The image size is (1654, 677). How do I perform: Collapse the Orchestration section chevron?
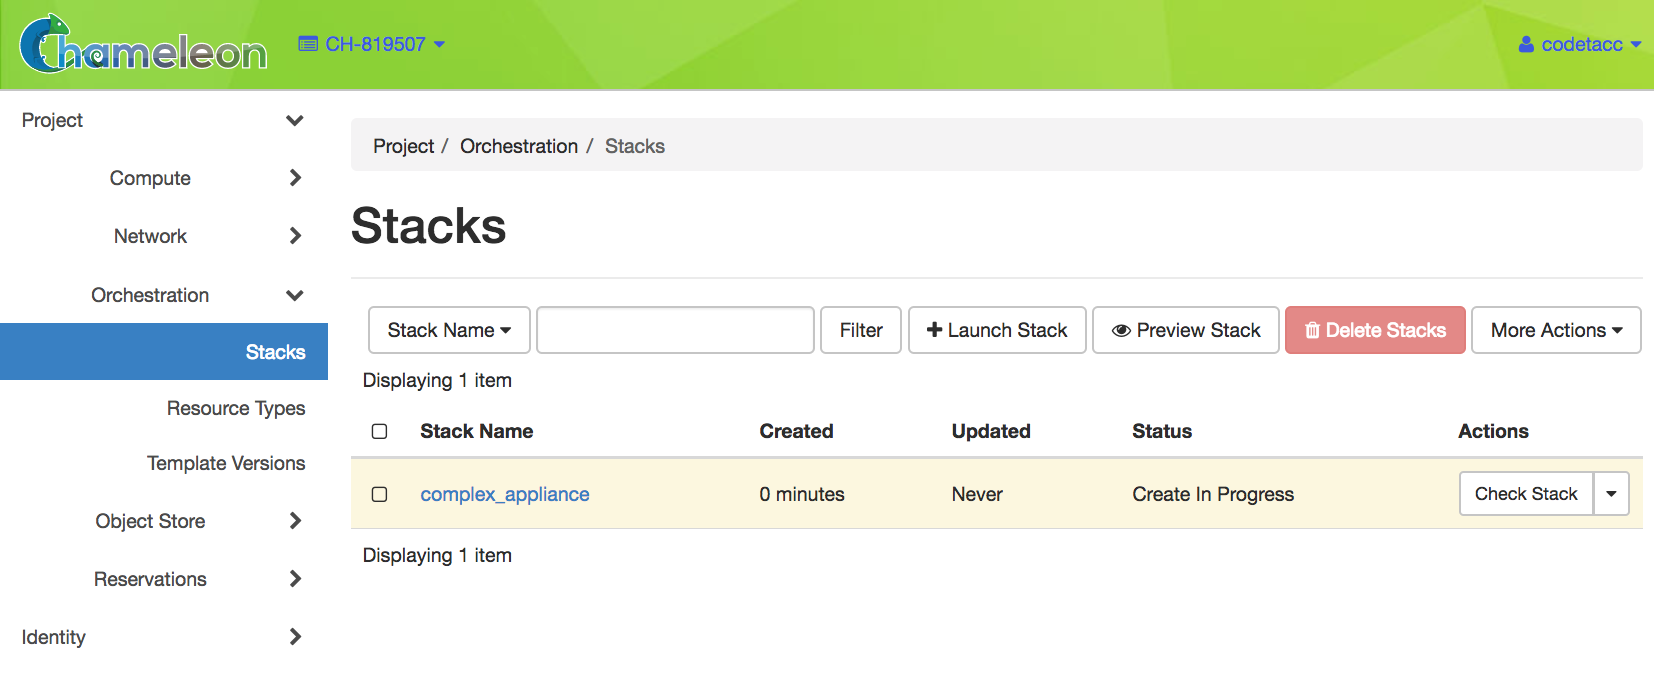[x=294, y=295]
